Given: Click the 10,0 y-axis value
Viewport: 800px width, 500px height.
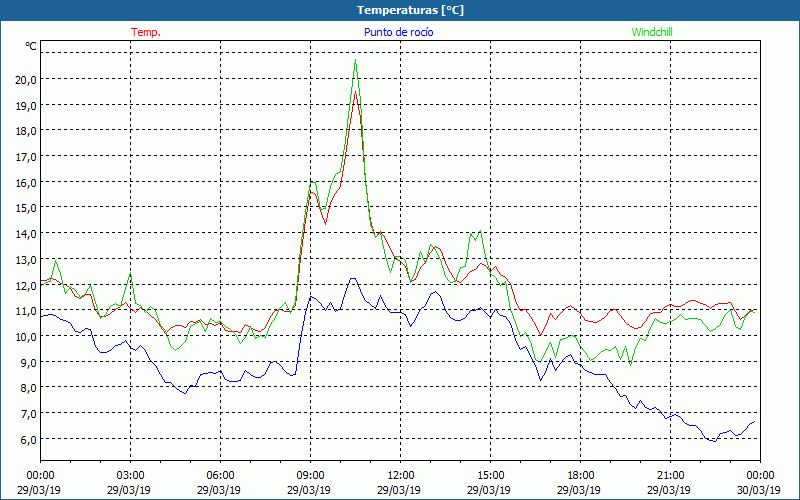Looking at the screenshot, I should (x=26, y=337).
